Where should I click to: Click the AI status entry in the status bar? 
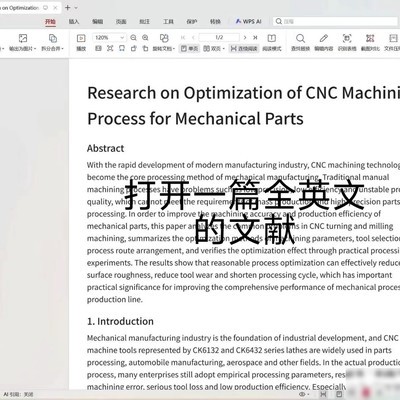pos(18,394)
